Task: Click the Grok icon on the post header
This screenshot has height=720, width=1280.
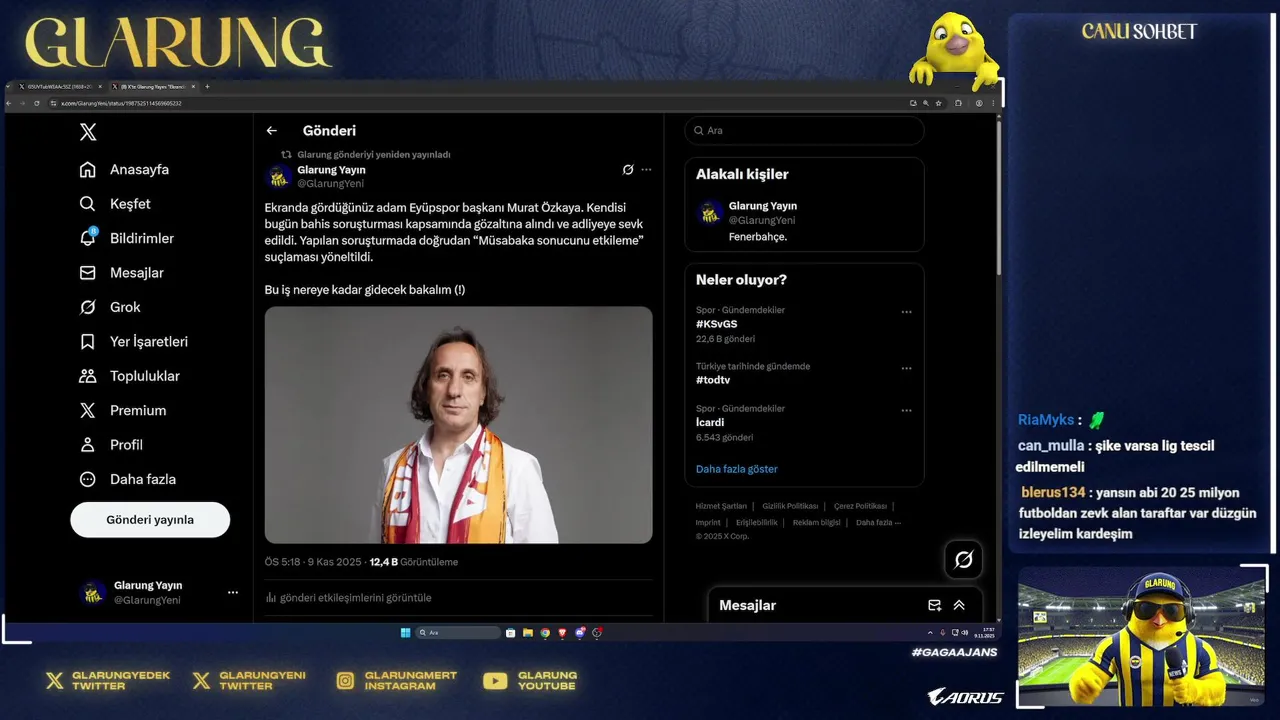Action: pos(628,170)
